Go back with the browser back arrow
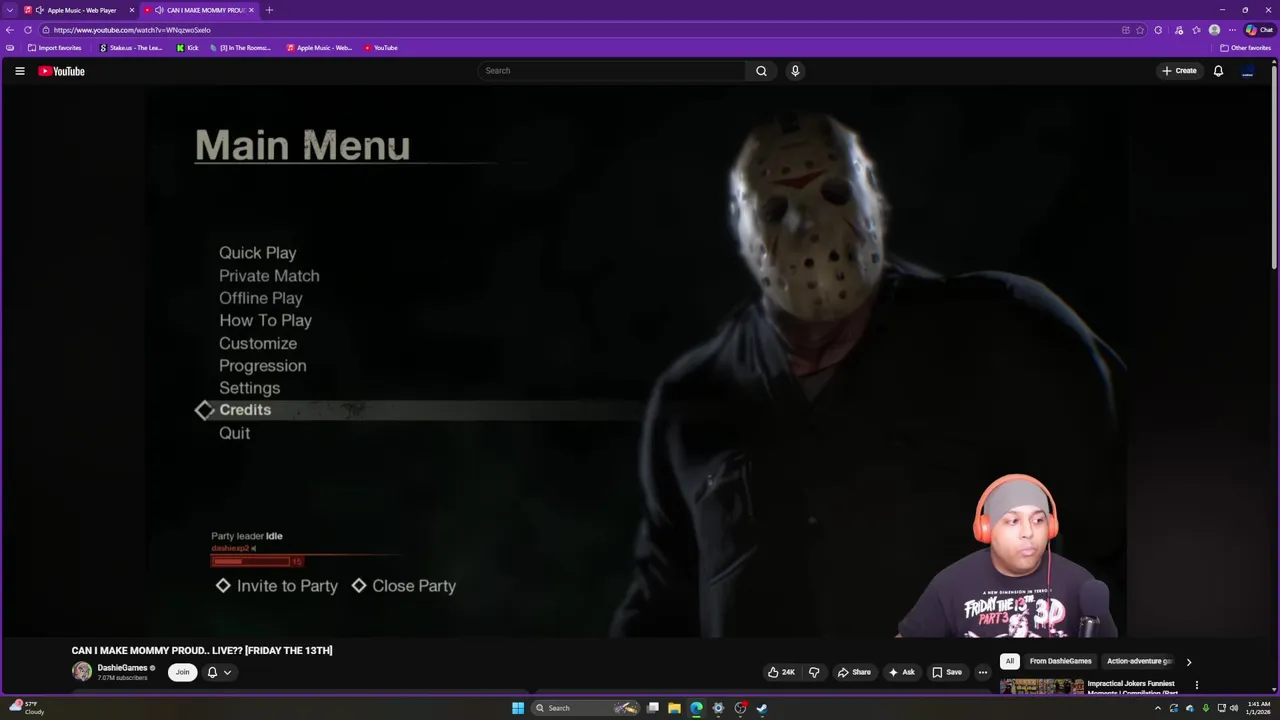The width and height of the screenshot is (1280, 720). pyautogui.click(x=10, y=30)
